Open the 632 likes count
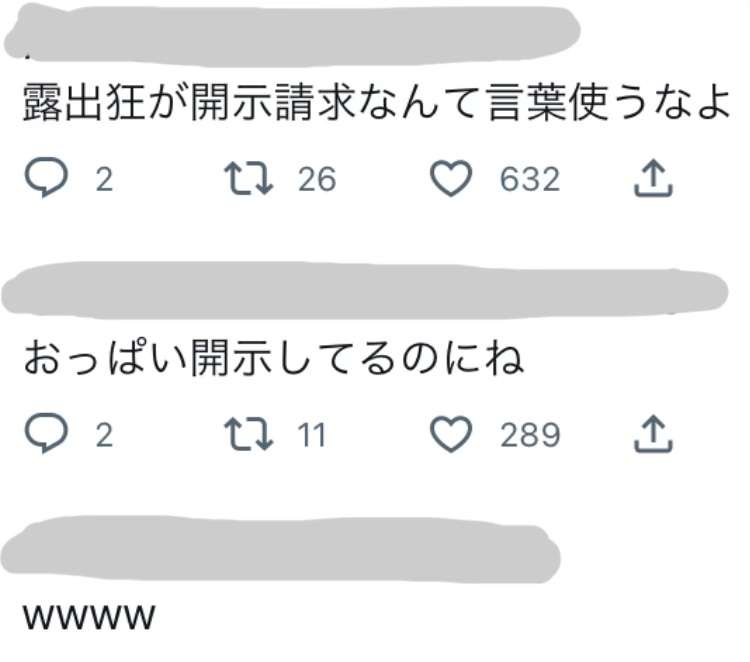The height and width of the screenshot is (662, 750). [x=529, y=179]
